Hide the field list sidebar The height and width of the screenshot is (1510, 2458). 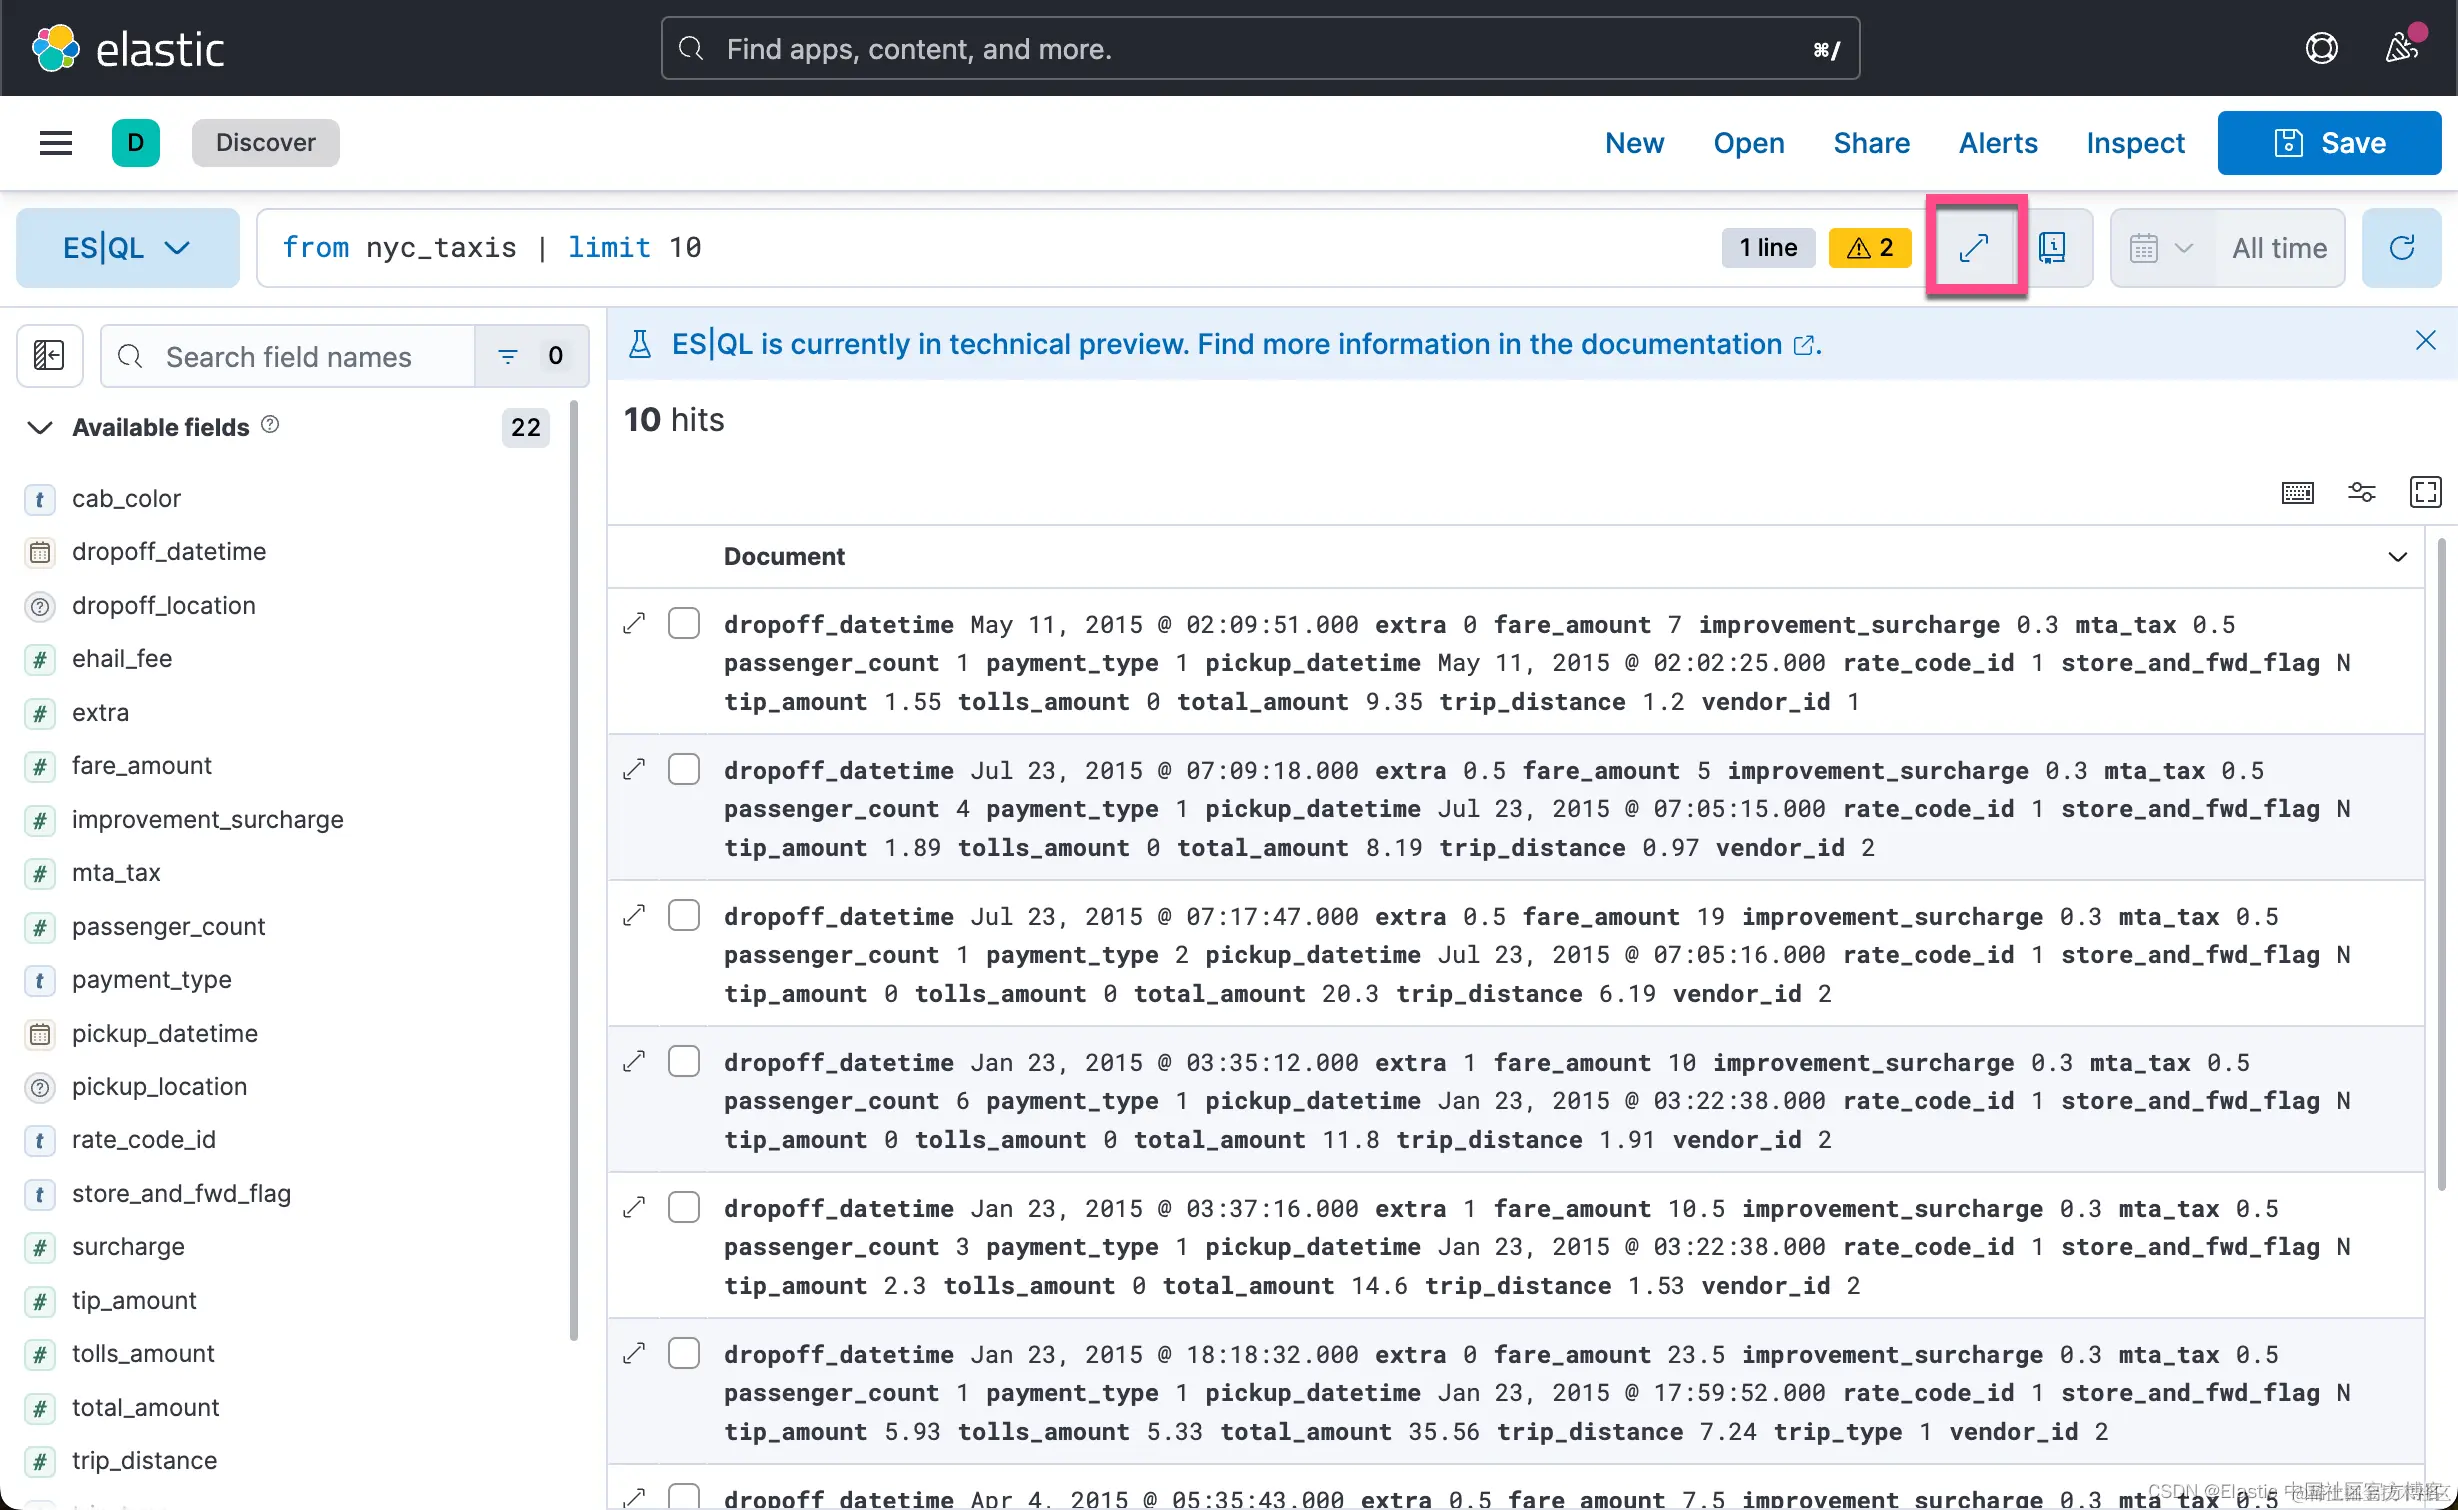click(49, 355)
